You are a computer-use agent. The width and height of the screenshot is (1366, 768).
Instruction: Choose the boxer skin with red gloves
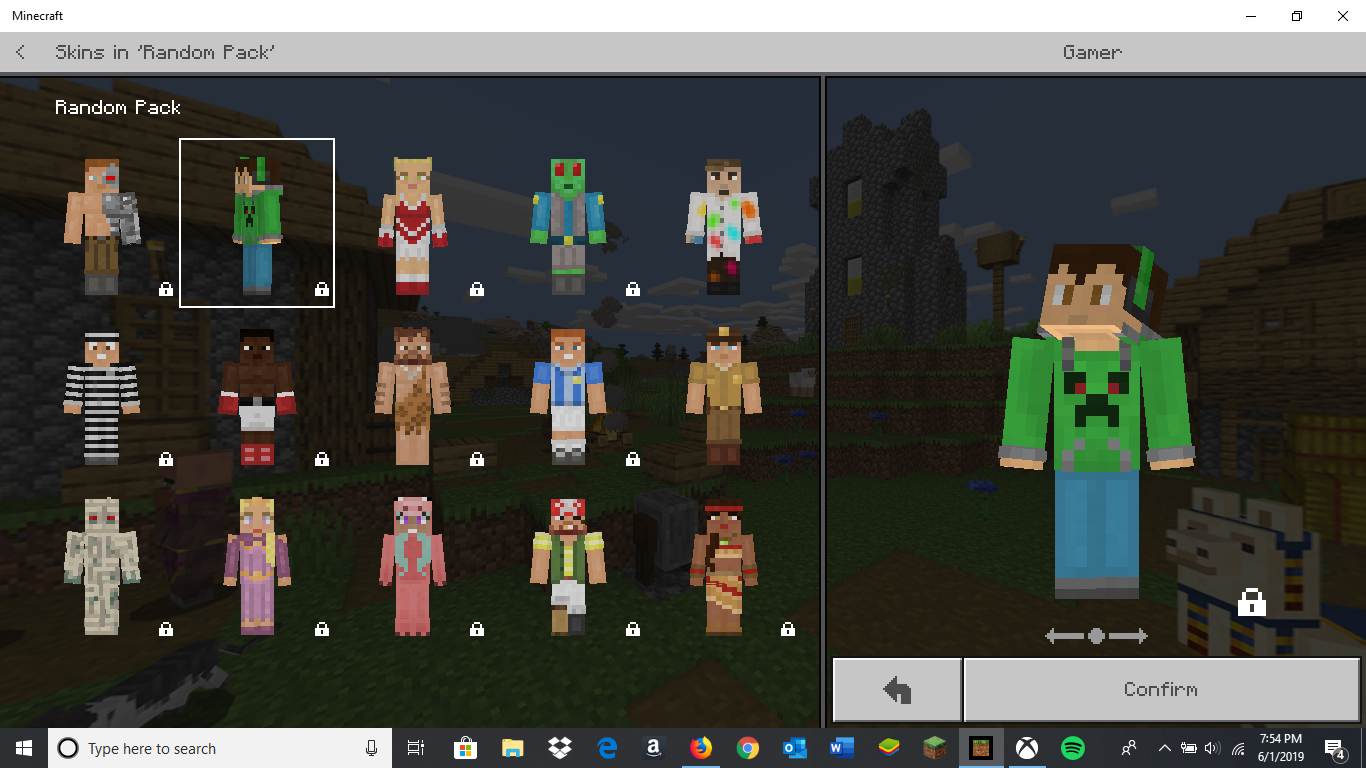click(257, 398)
